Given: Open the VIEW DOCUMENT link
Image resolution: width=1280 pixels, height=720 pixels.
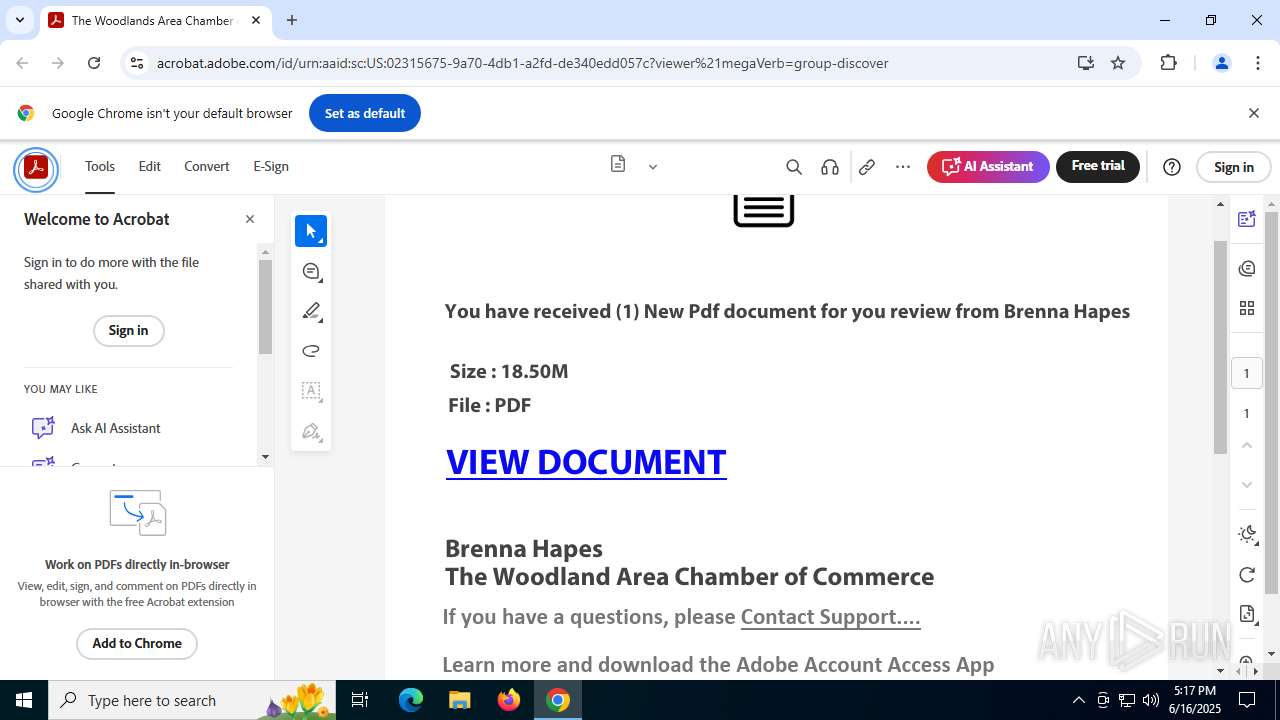Looking at the screenshot, I should click(586, 462).
